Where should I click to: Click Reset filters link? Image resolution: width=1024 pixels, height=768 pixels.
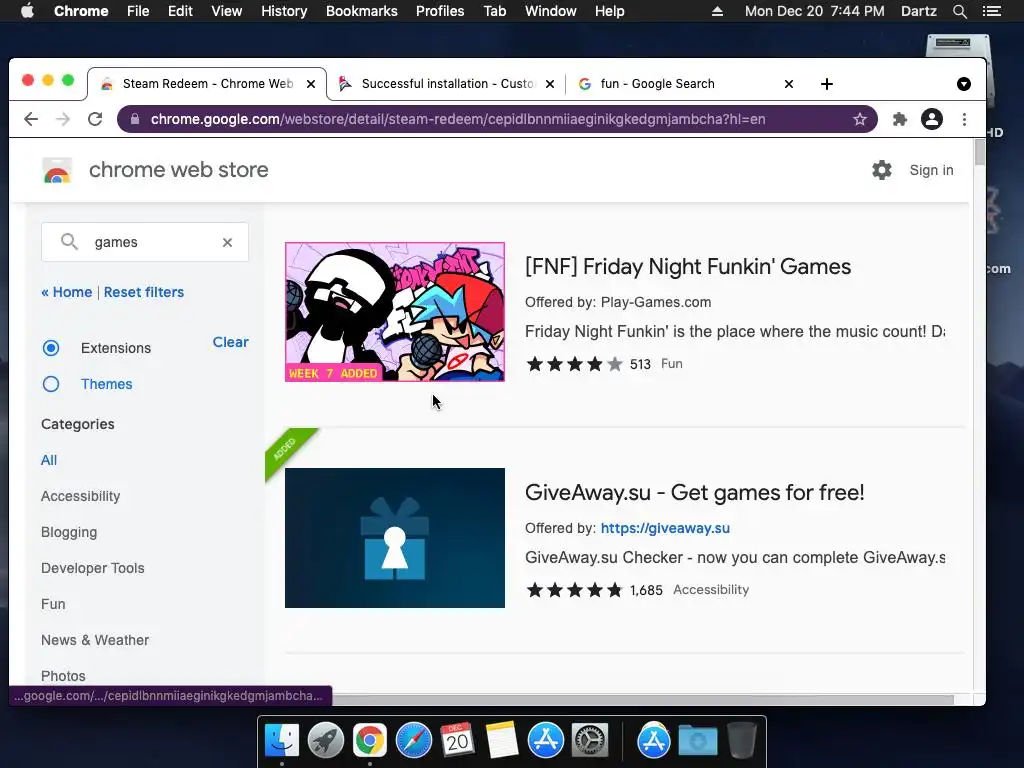(144, 292)
